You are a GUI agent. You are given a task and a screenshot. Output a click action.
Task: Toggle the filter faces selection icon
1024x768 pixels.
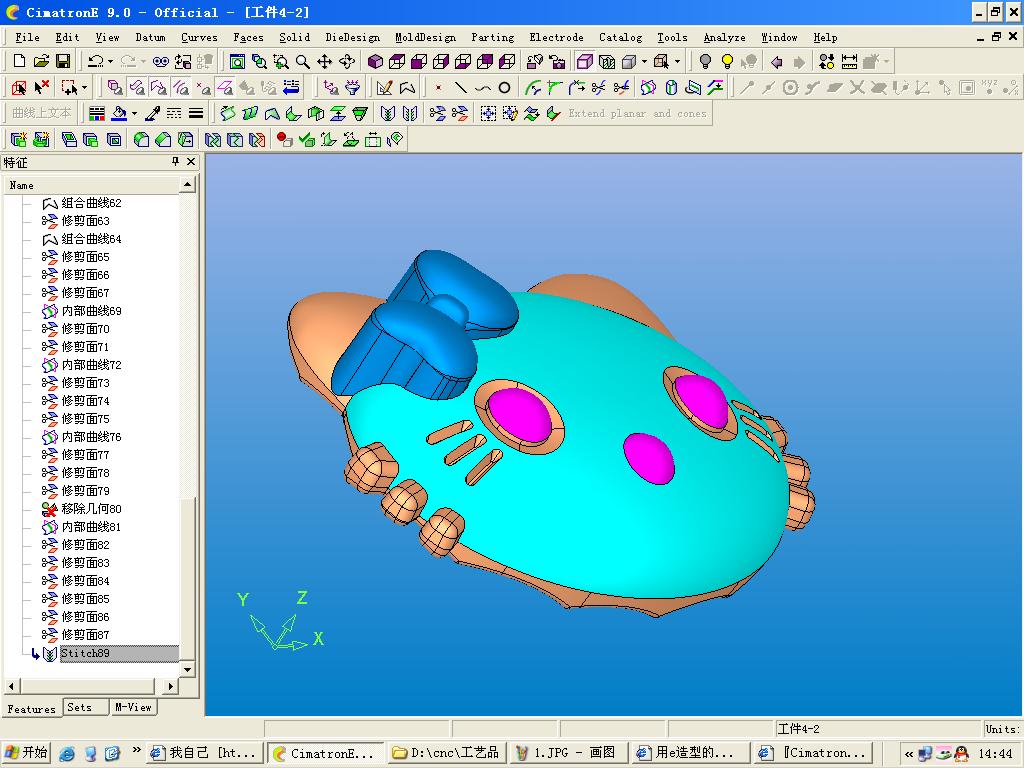136,87
